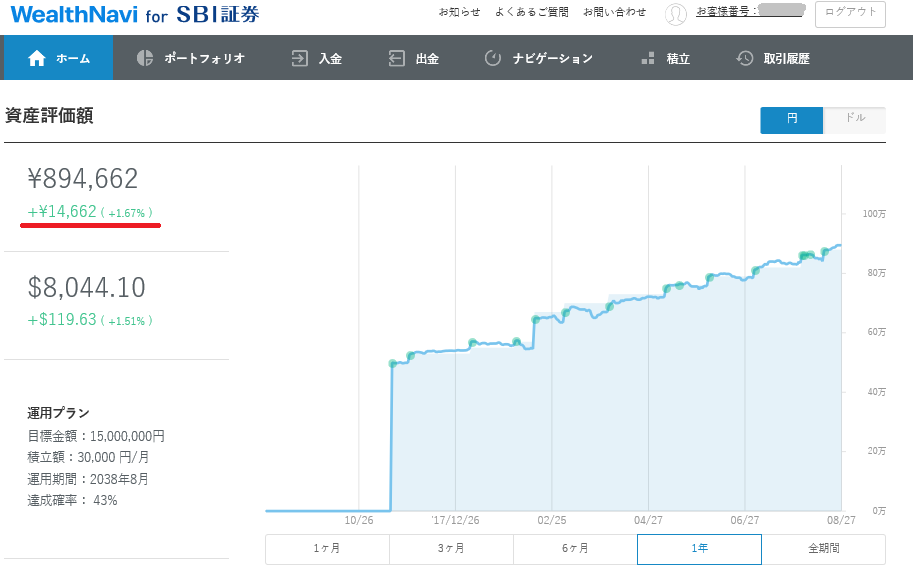Click the 積立額：30,000 円/月 line
913x587 pixels.
click(88, 457)
